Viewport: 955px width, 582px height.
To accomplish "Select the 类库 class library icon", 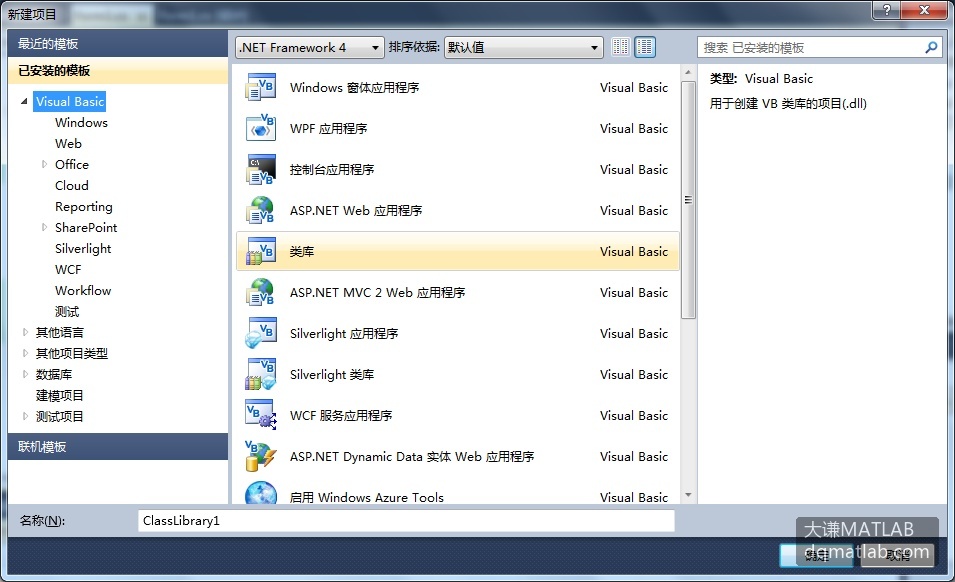I will [261, 251].
